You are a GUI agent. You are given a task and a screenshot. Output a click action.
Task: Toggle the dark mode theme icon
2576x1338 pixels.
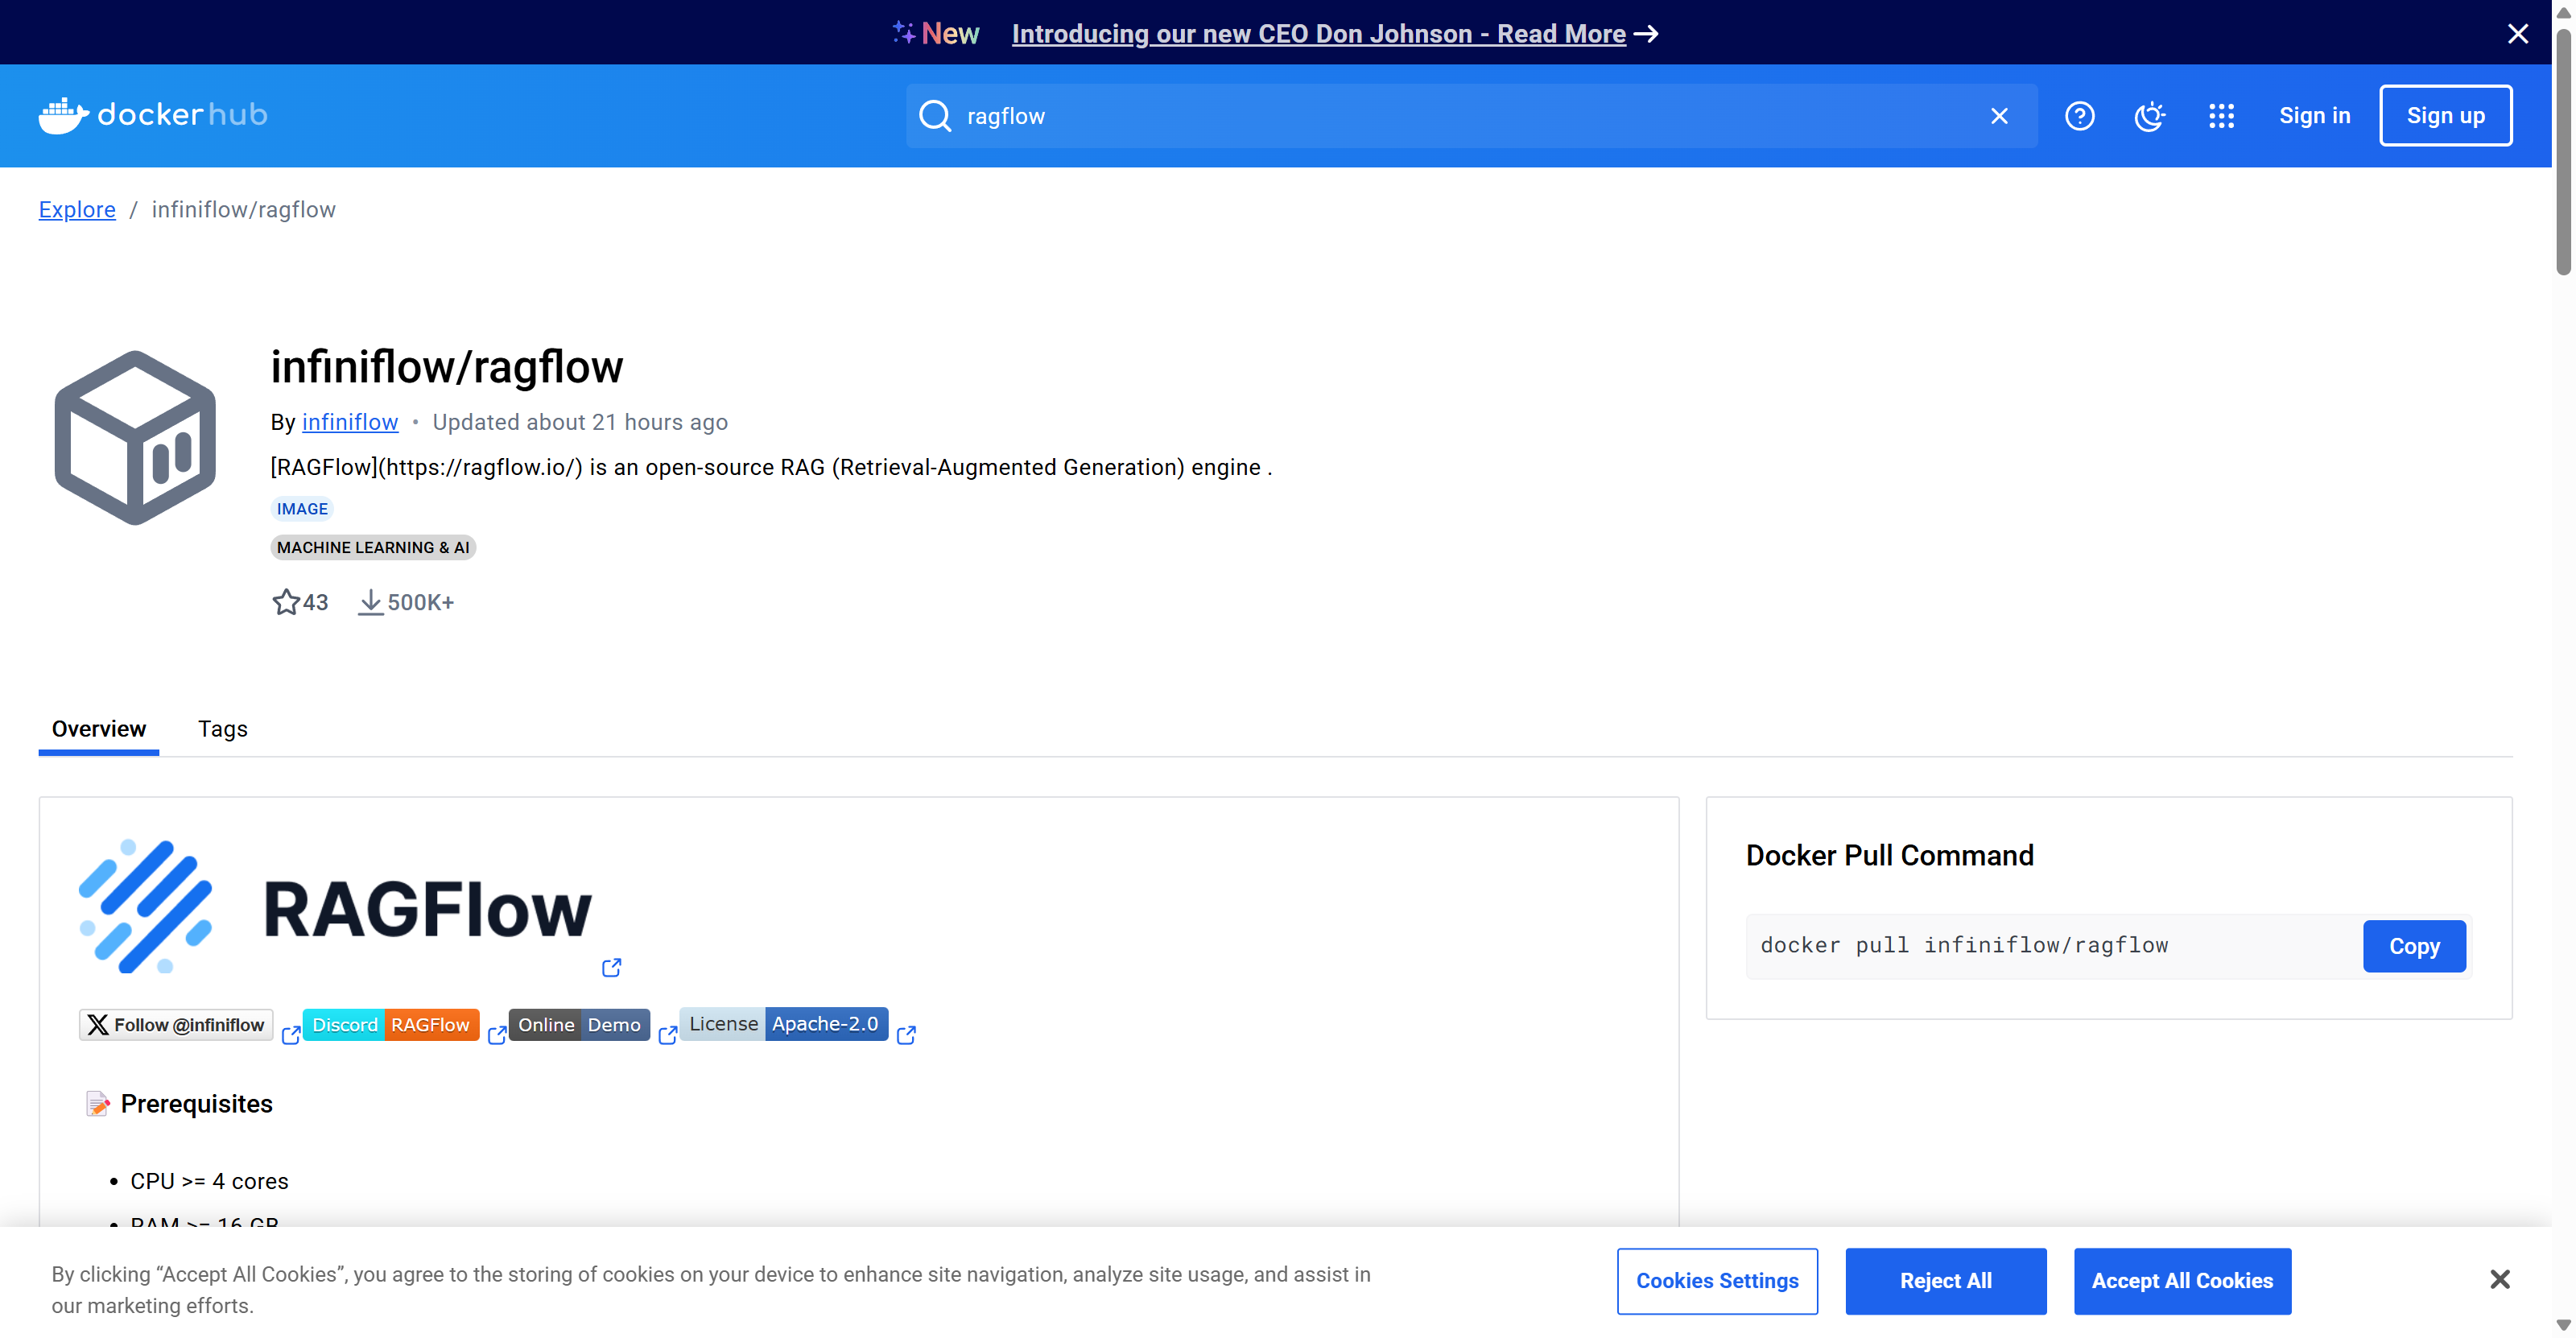(x=2149, y=116)
